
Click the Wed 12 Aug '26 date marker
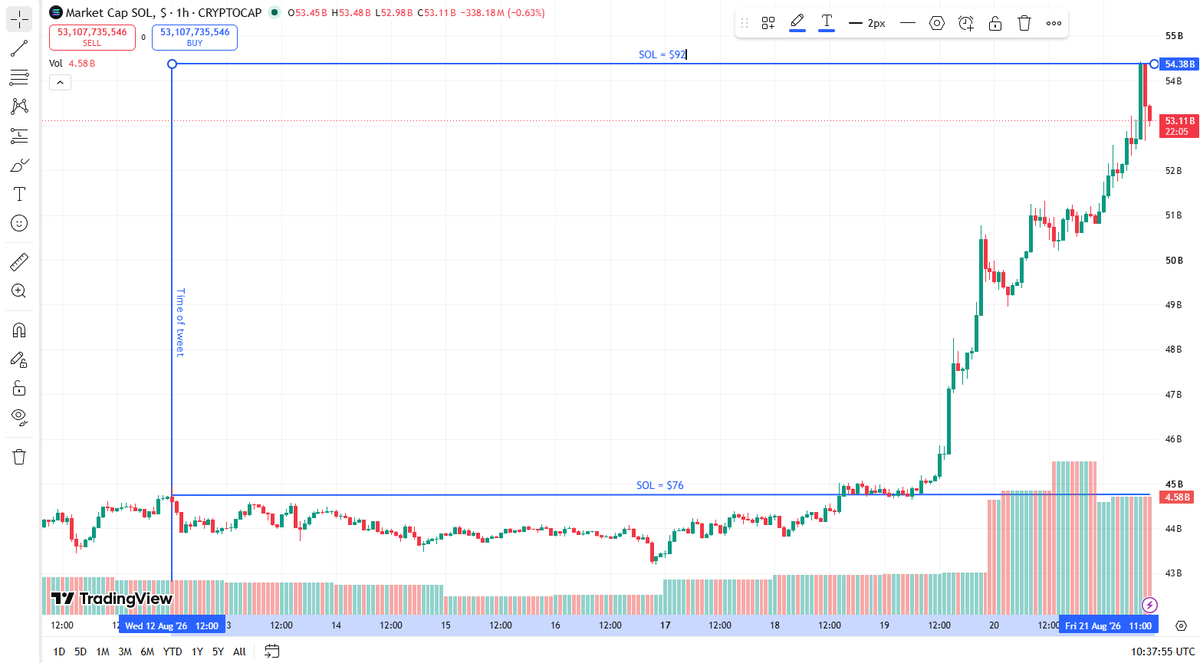171,626
